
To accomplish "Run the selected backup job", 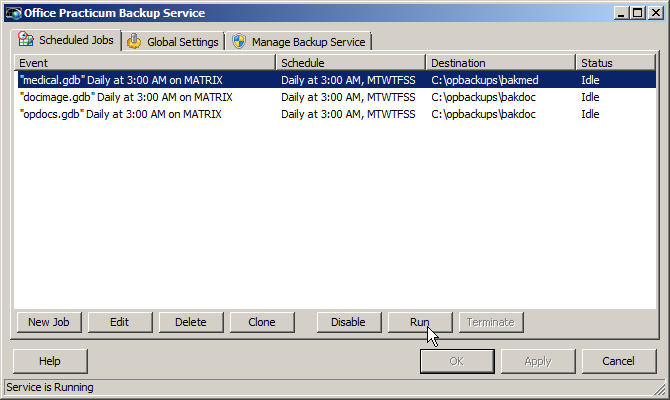I will 420,322.
